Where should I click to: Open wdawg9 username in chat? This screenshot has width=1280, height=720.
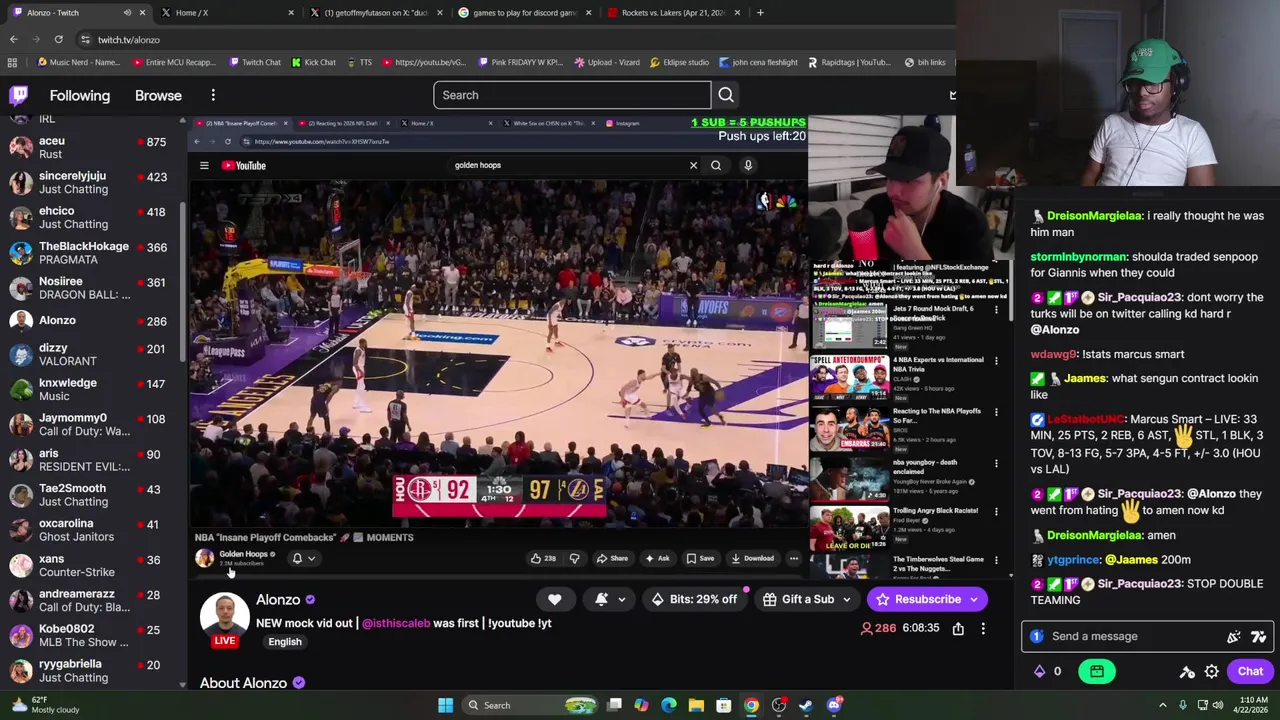(1054, 354)
